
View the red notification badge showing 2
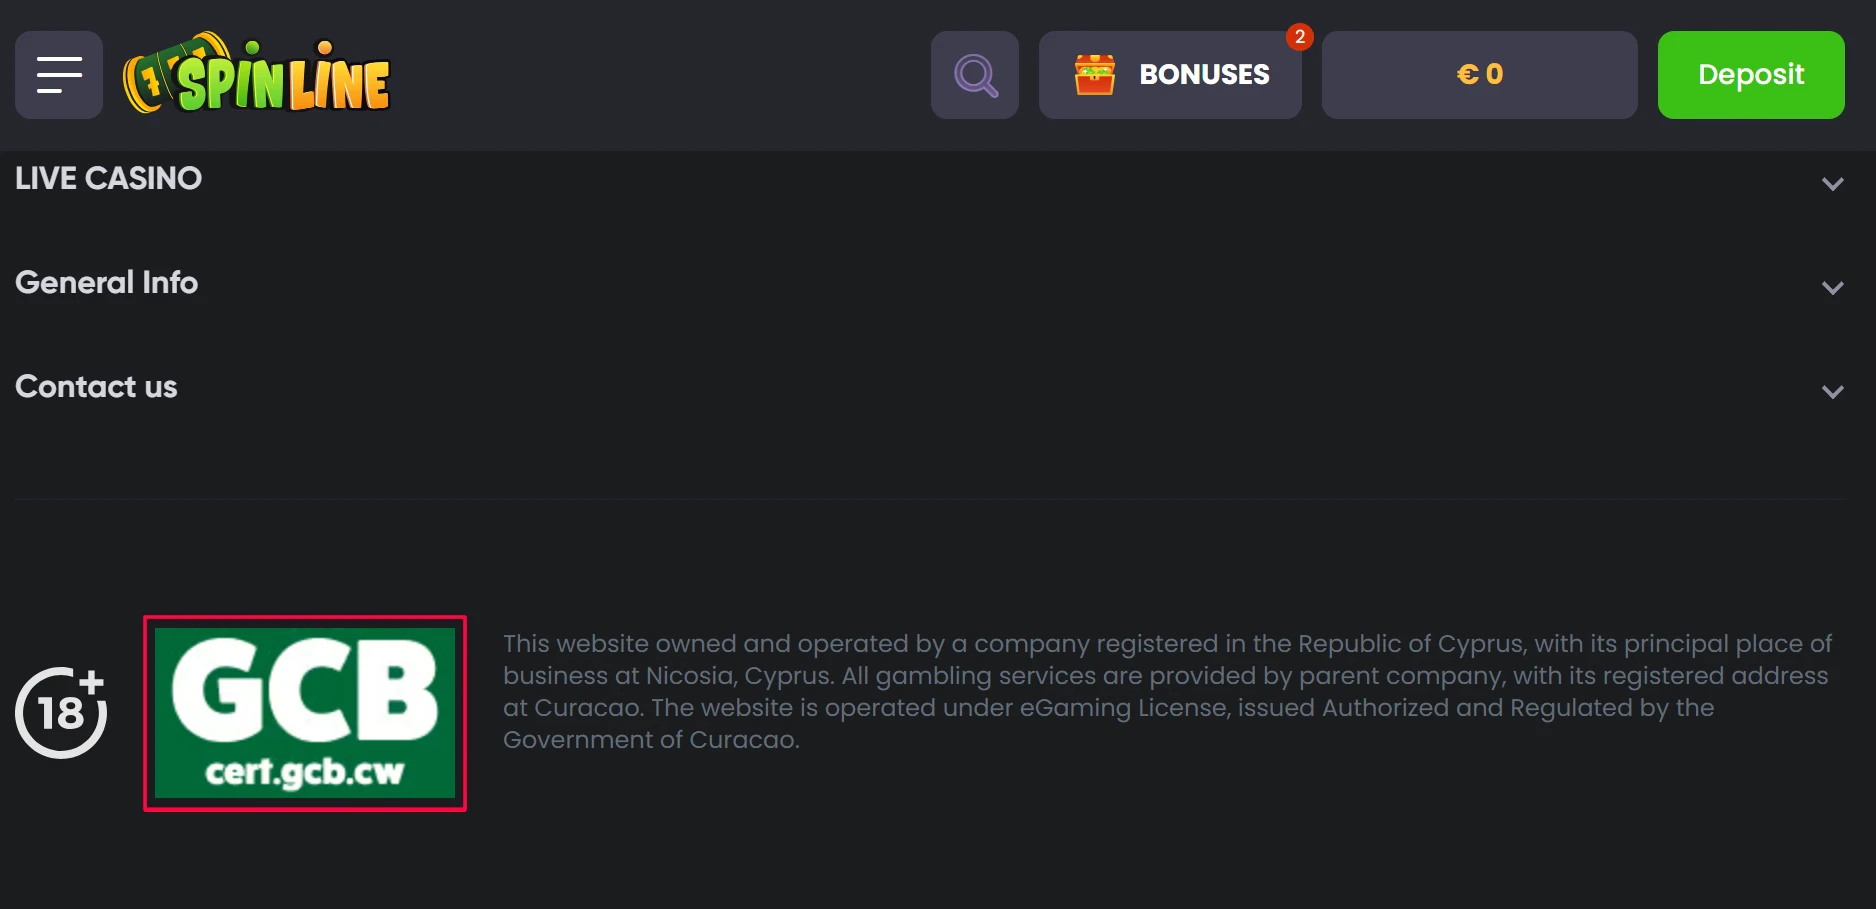click(x=1299, y=37)
